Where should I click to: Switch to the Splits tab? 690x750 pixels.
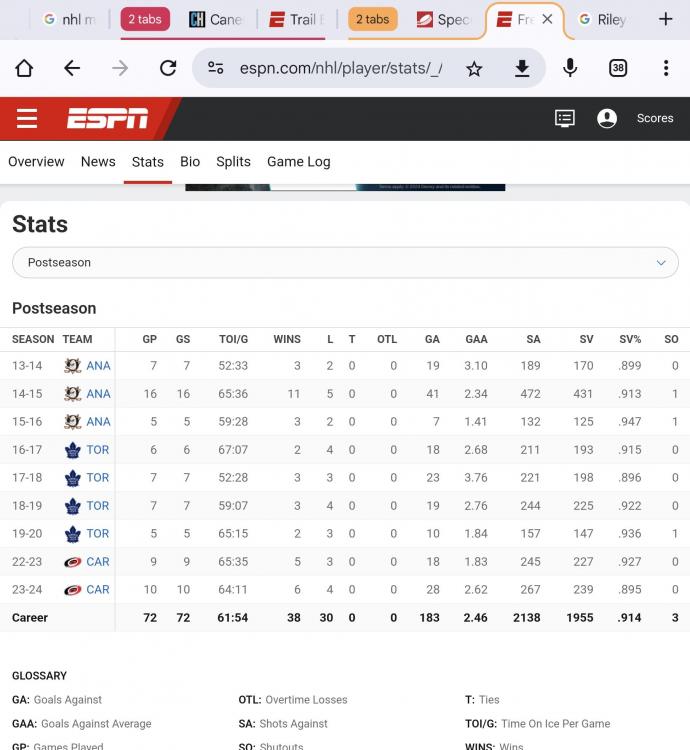[x=233, y=161]
